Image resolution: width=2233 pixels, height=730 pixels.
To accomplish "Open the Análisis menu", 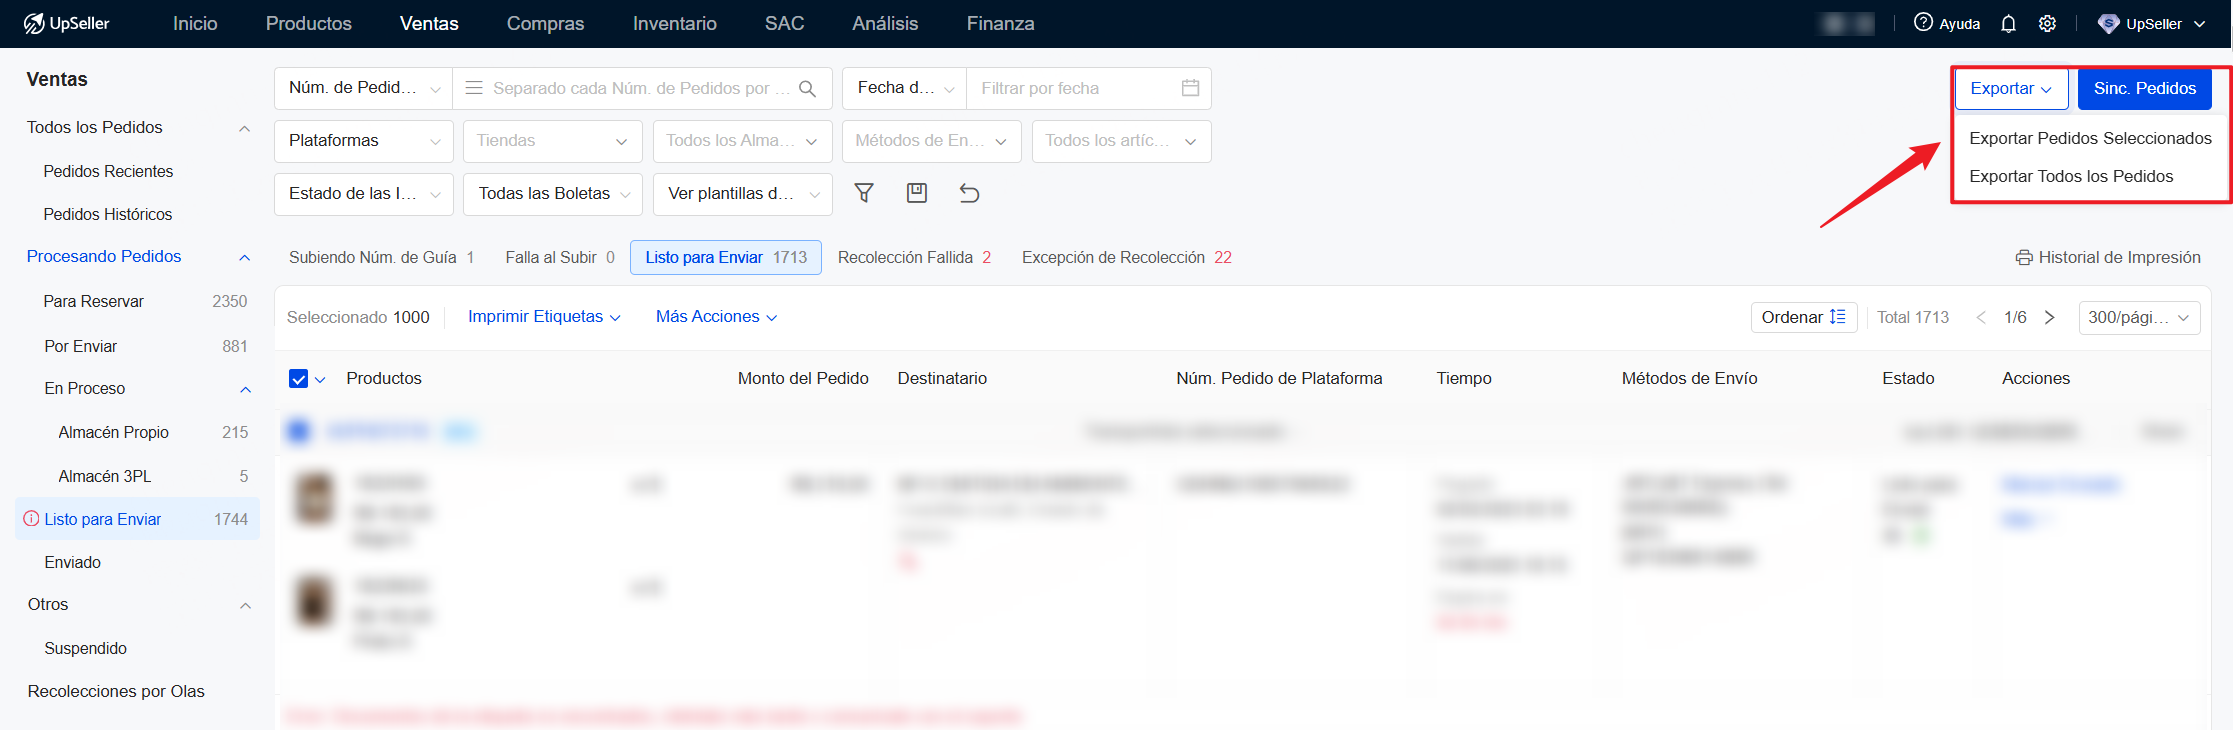I will coord(885,23).
